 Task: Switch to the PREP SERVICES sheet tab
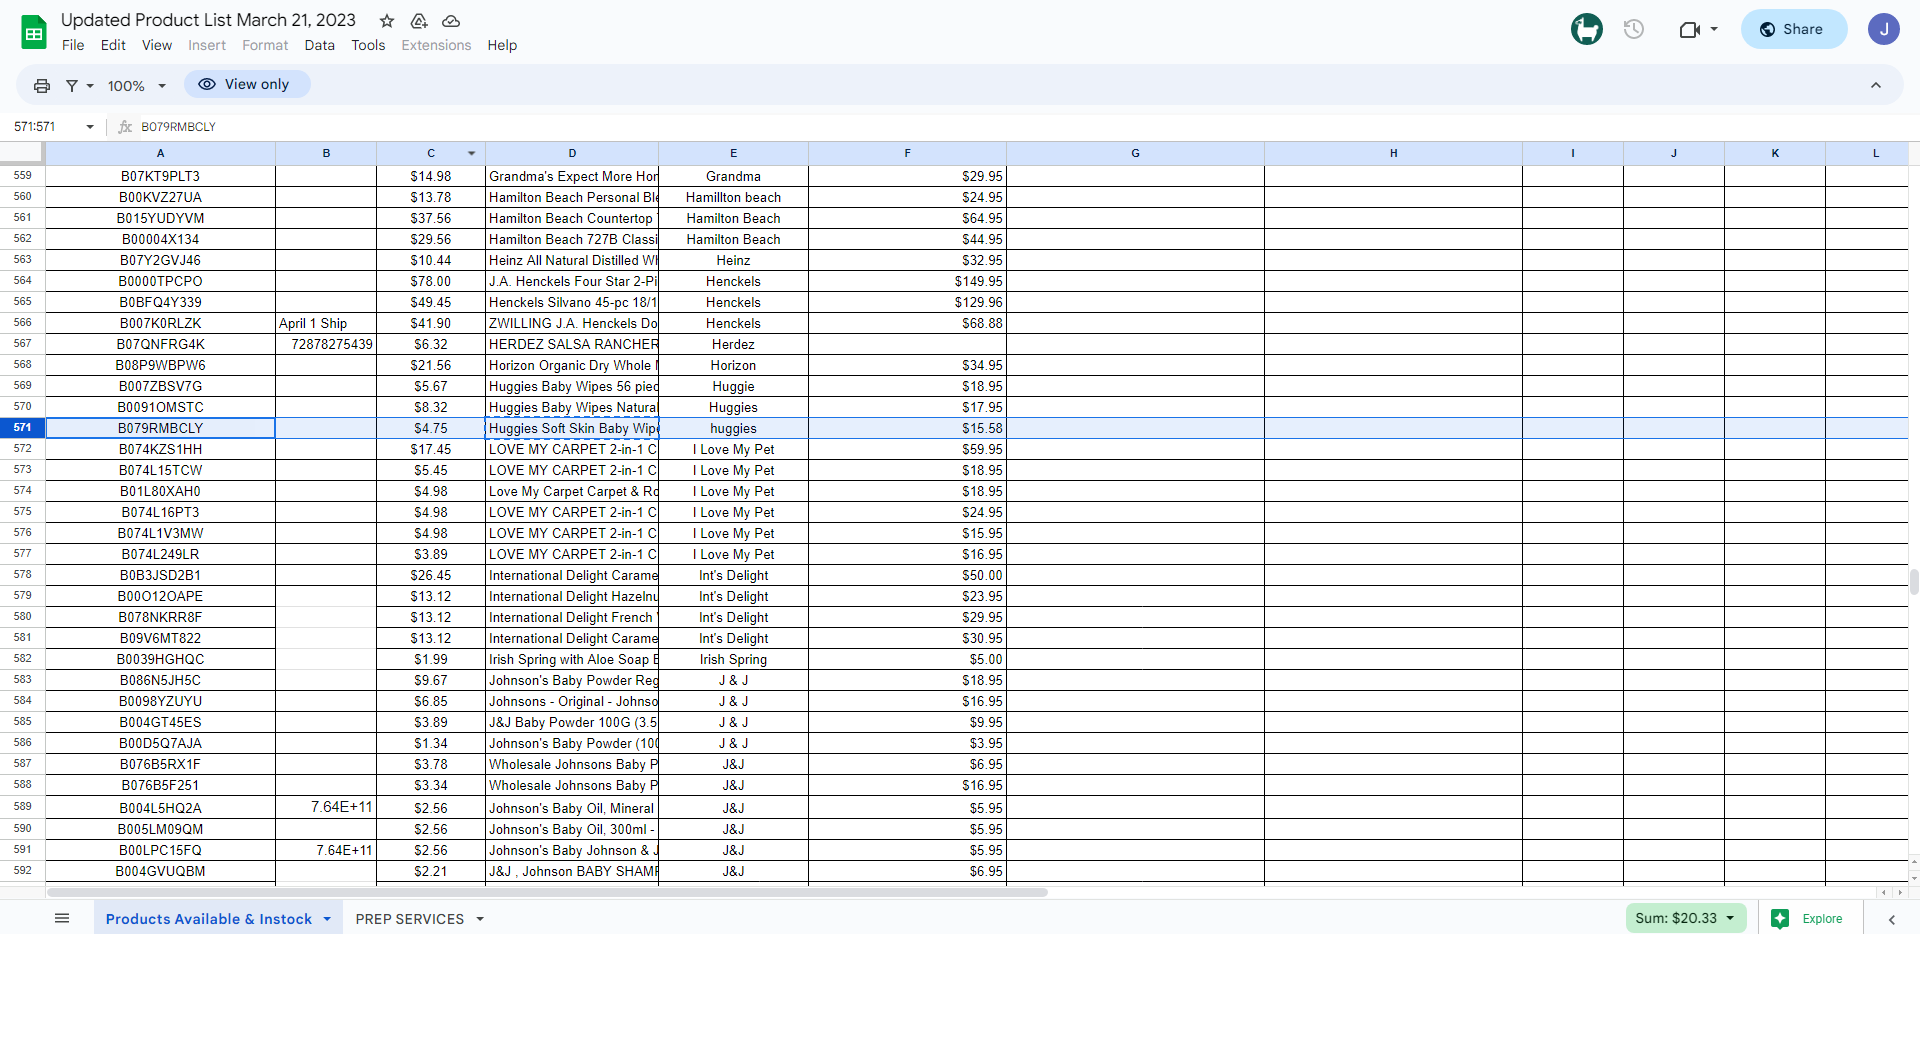[x=410, y=920]
